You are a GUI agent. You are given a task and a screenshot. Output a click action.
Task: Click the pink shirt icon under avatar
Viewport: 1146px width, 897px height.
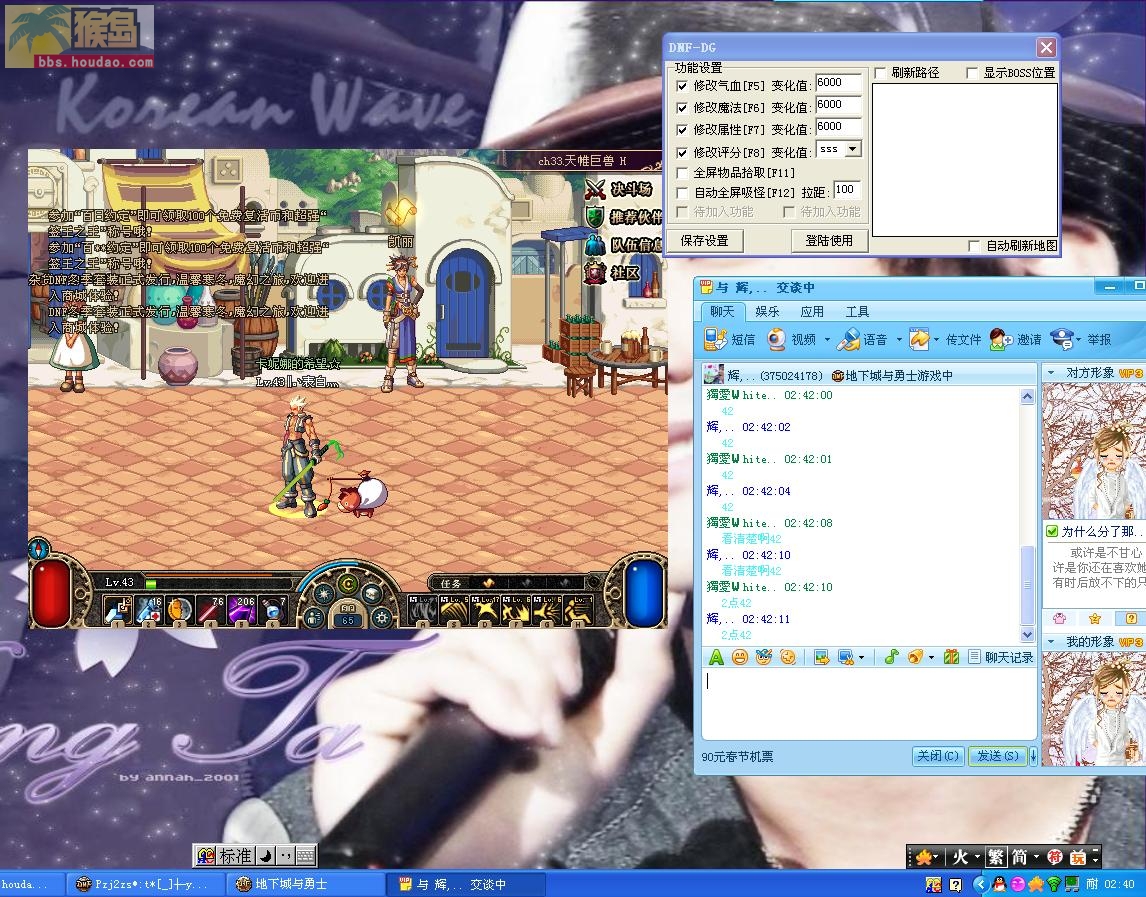(1060, 618)
